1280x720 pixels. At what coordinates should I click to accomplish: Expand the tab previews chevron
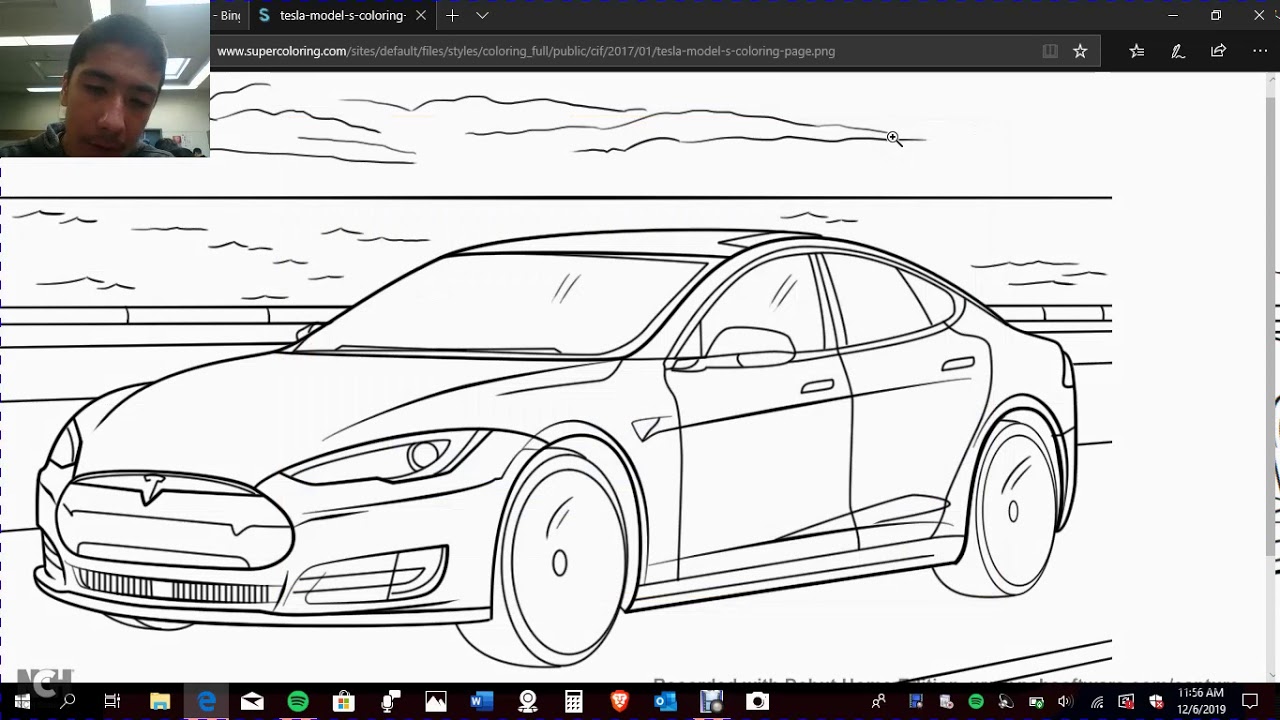[x=482, y=15]
